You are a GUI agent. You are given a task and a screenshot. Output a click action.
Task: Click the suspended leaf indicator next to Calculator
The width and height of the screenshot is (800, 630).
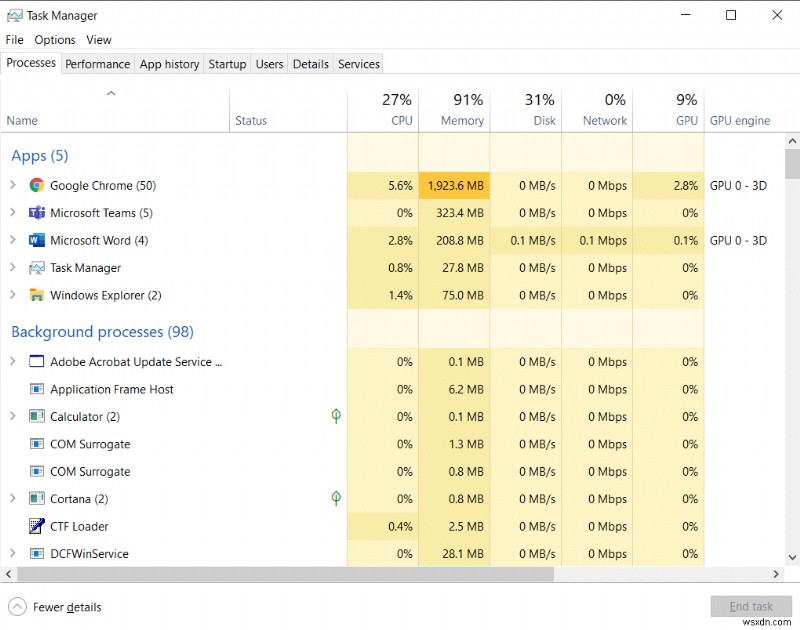(336, 416)
